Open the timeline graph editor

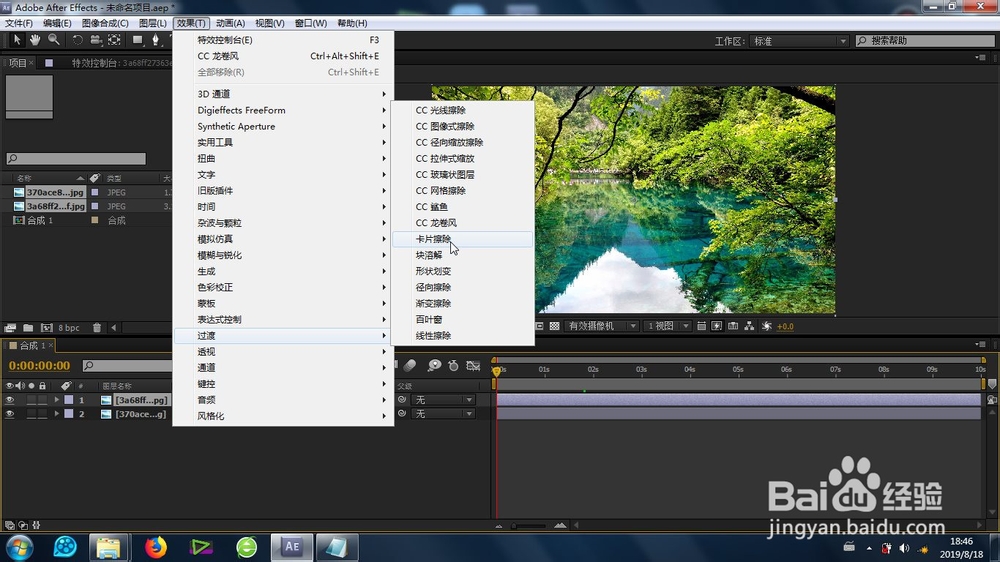(x=473, y=366)
